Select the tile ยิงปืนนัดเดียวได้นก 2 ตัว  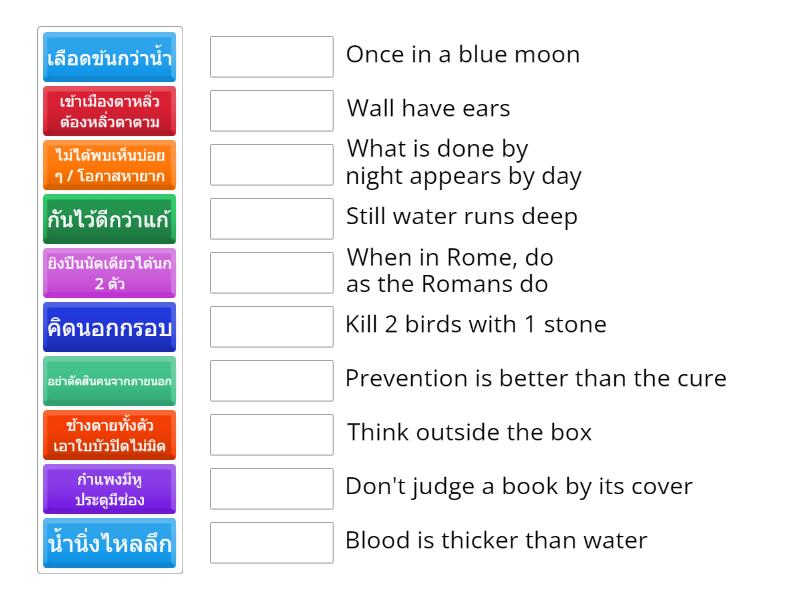110,272
